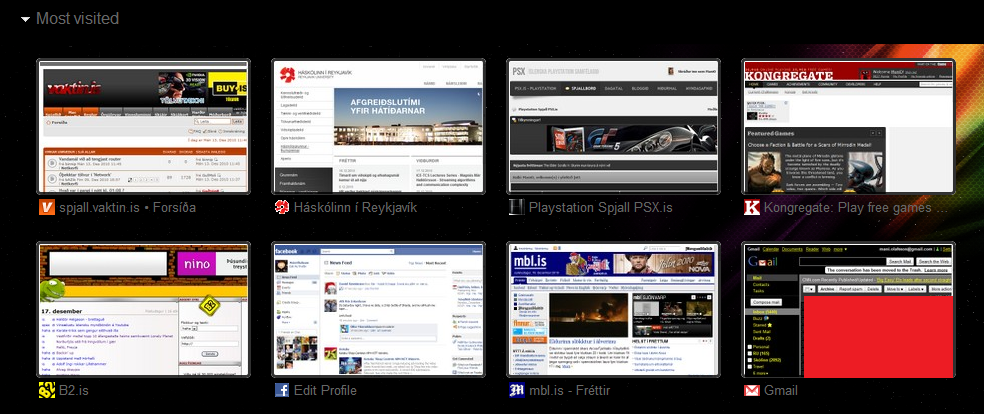
Task: Select the B2.is page thumbnail
Action: (x=143, y=308)
